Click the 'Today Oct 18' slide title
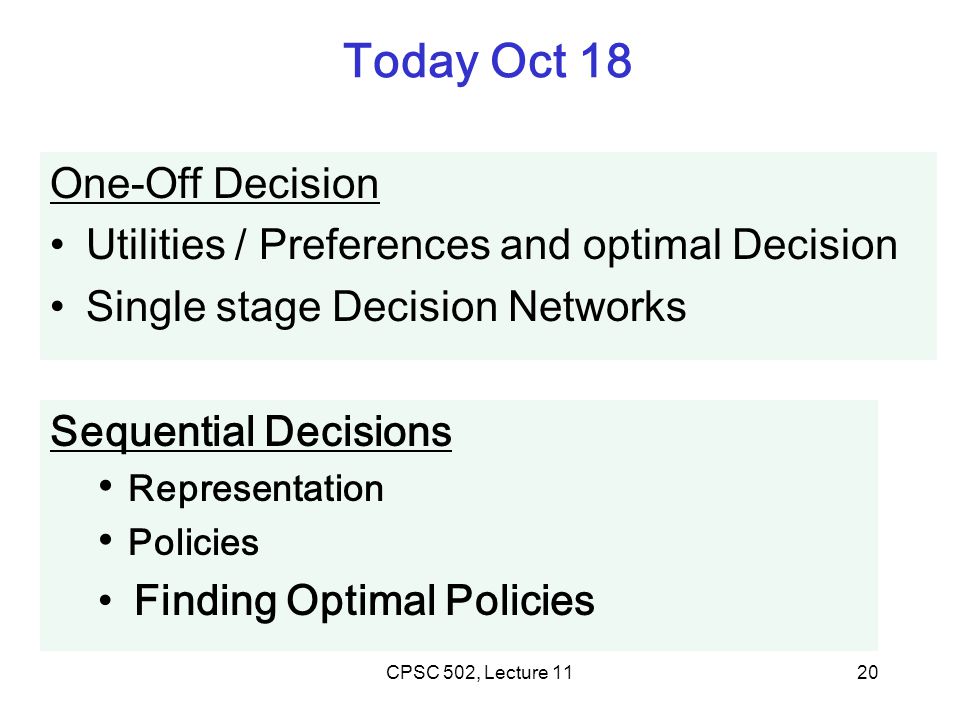 [x=487, y=62]
